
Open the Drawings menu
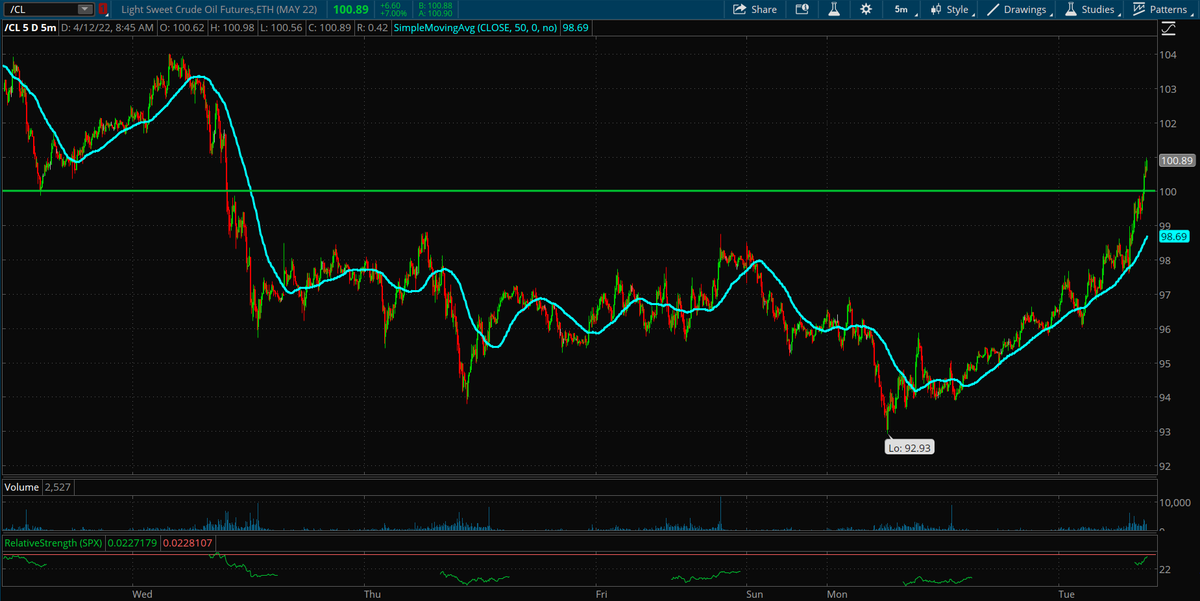pyautogui.click(x=1020, y=9)
